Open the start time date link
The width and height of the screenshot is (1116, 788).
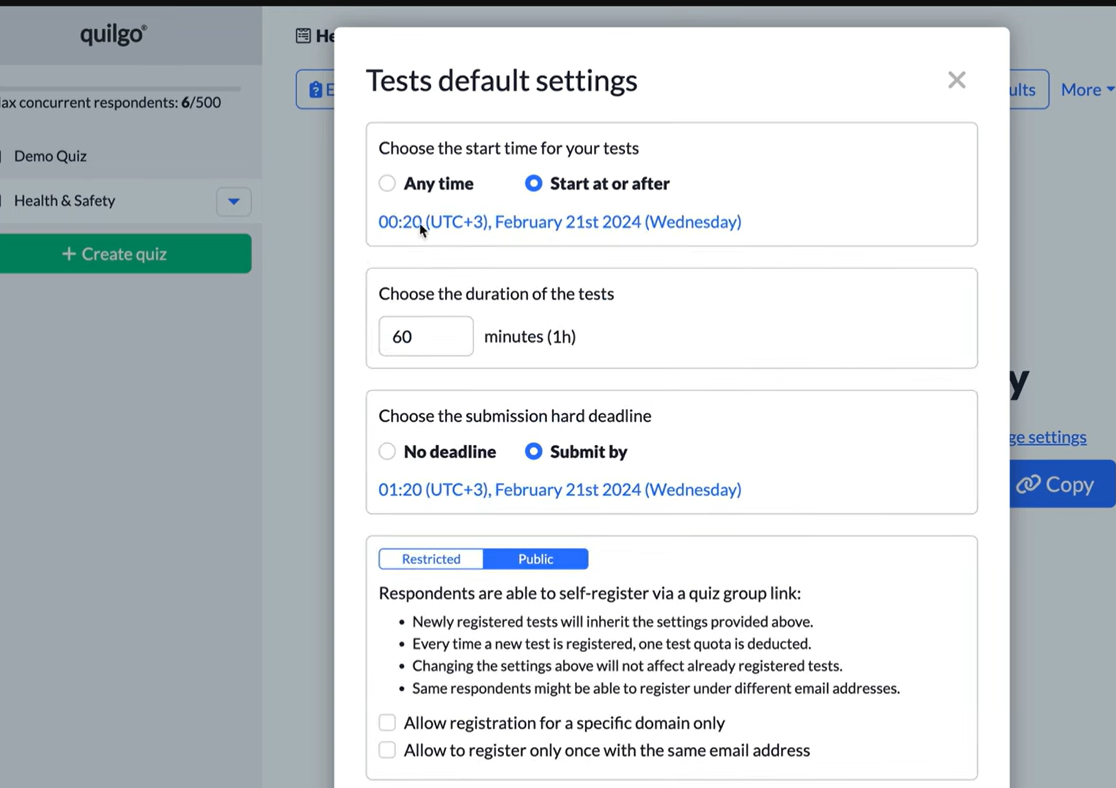[x=559, y=221]
